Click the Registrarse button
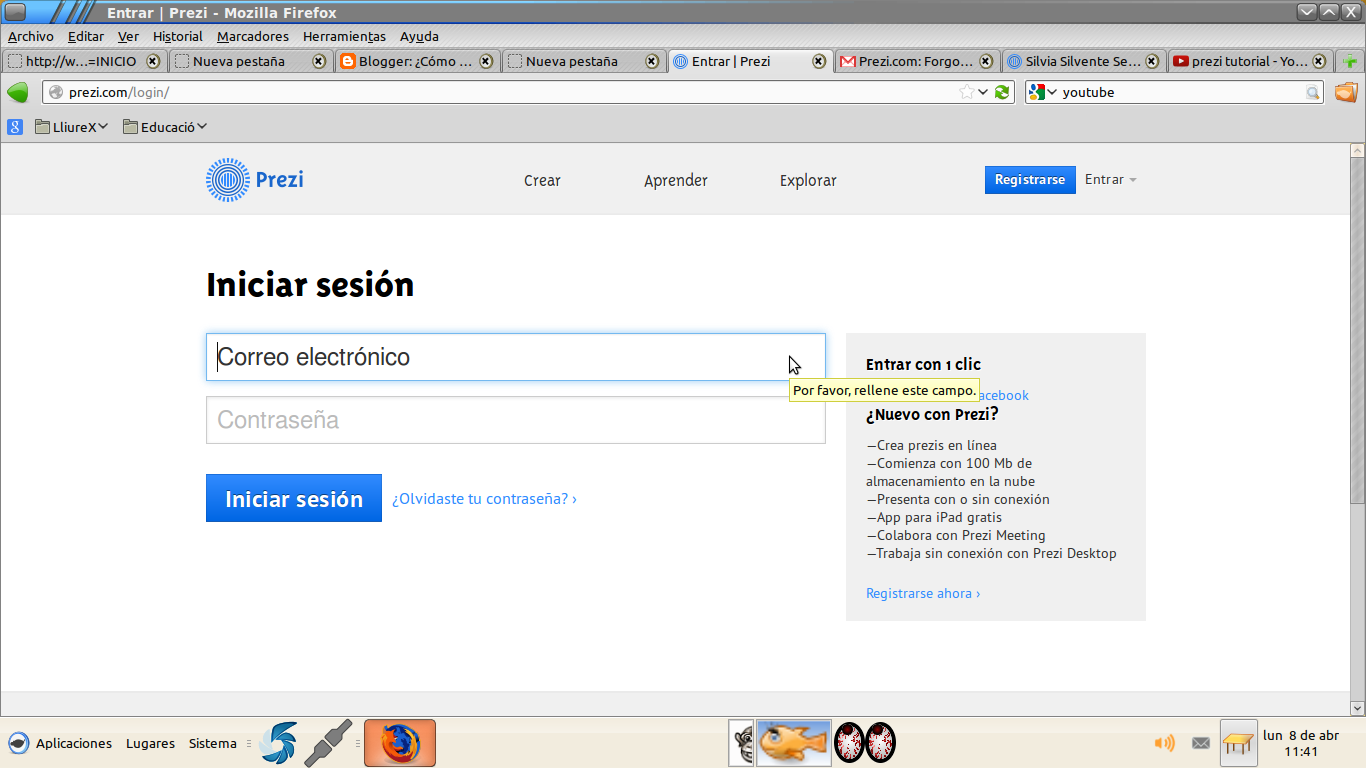1366x768 pixels. (x=1030, y=180)
